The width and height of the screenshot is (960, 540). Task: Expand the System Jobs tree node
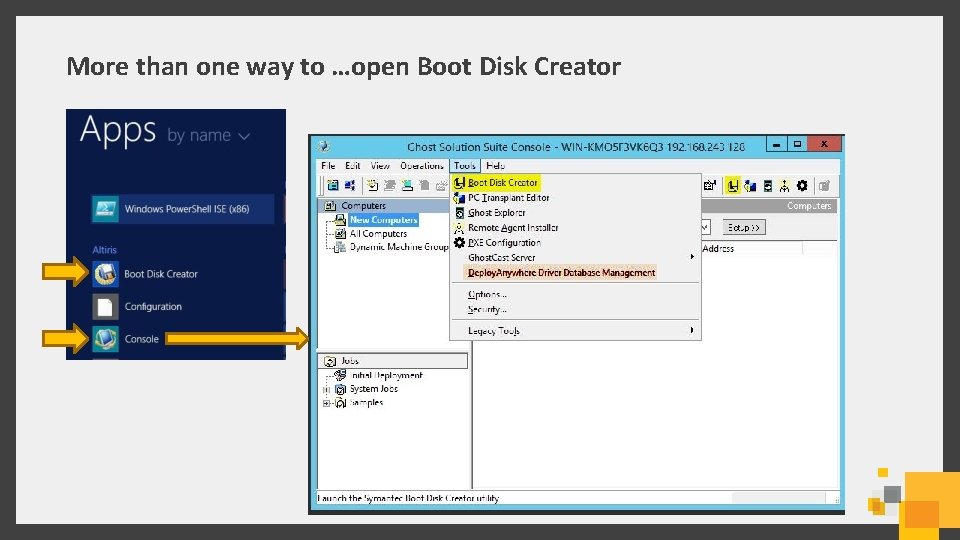(326, 389)
